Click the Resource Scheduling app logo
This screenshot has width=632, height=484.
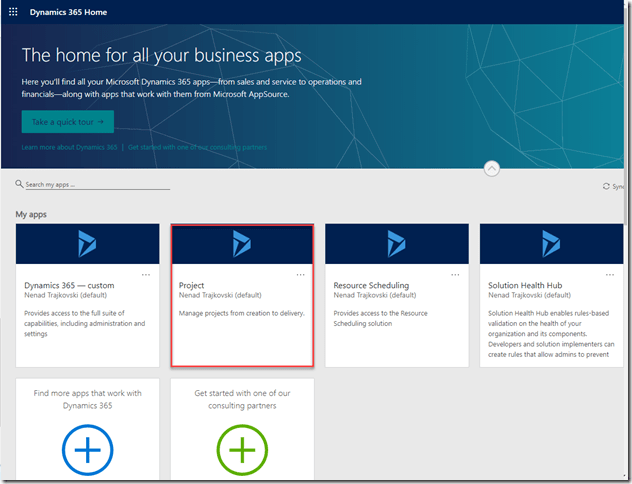coord(397,244)
